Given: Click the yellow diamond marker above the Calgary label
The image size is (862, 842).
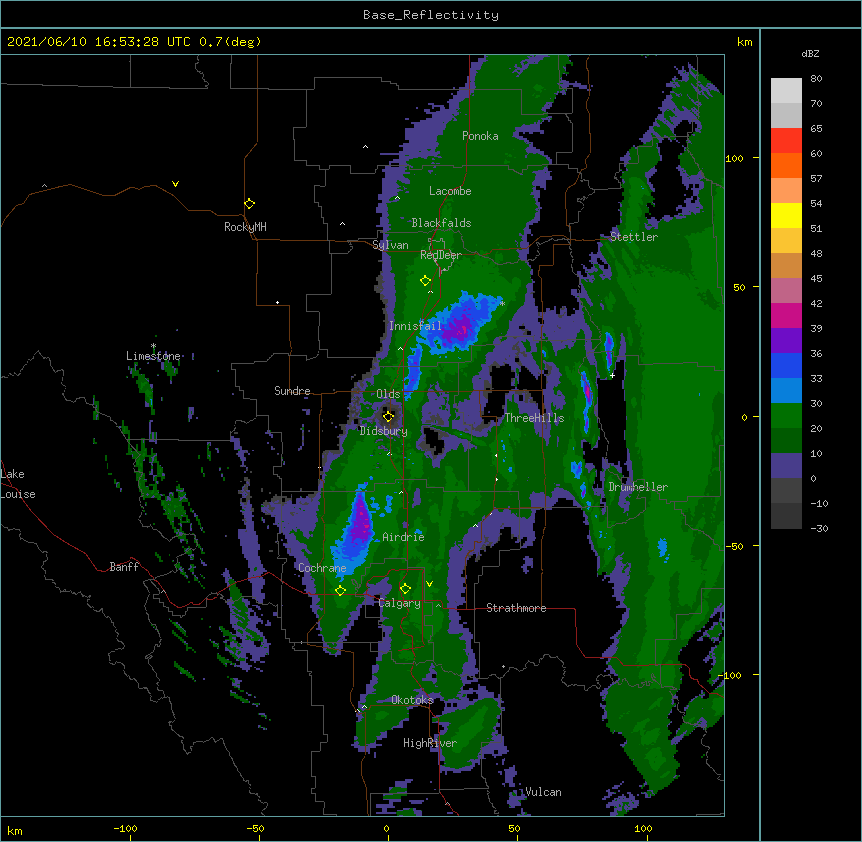Looking at the screenshot, I should pyautogui.click(x=405, y=589).
